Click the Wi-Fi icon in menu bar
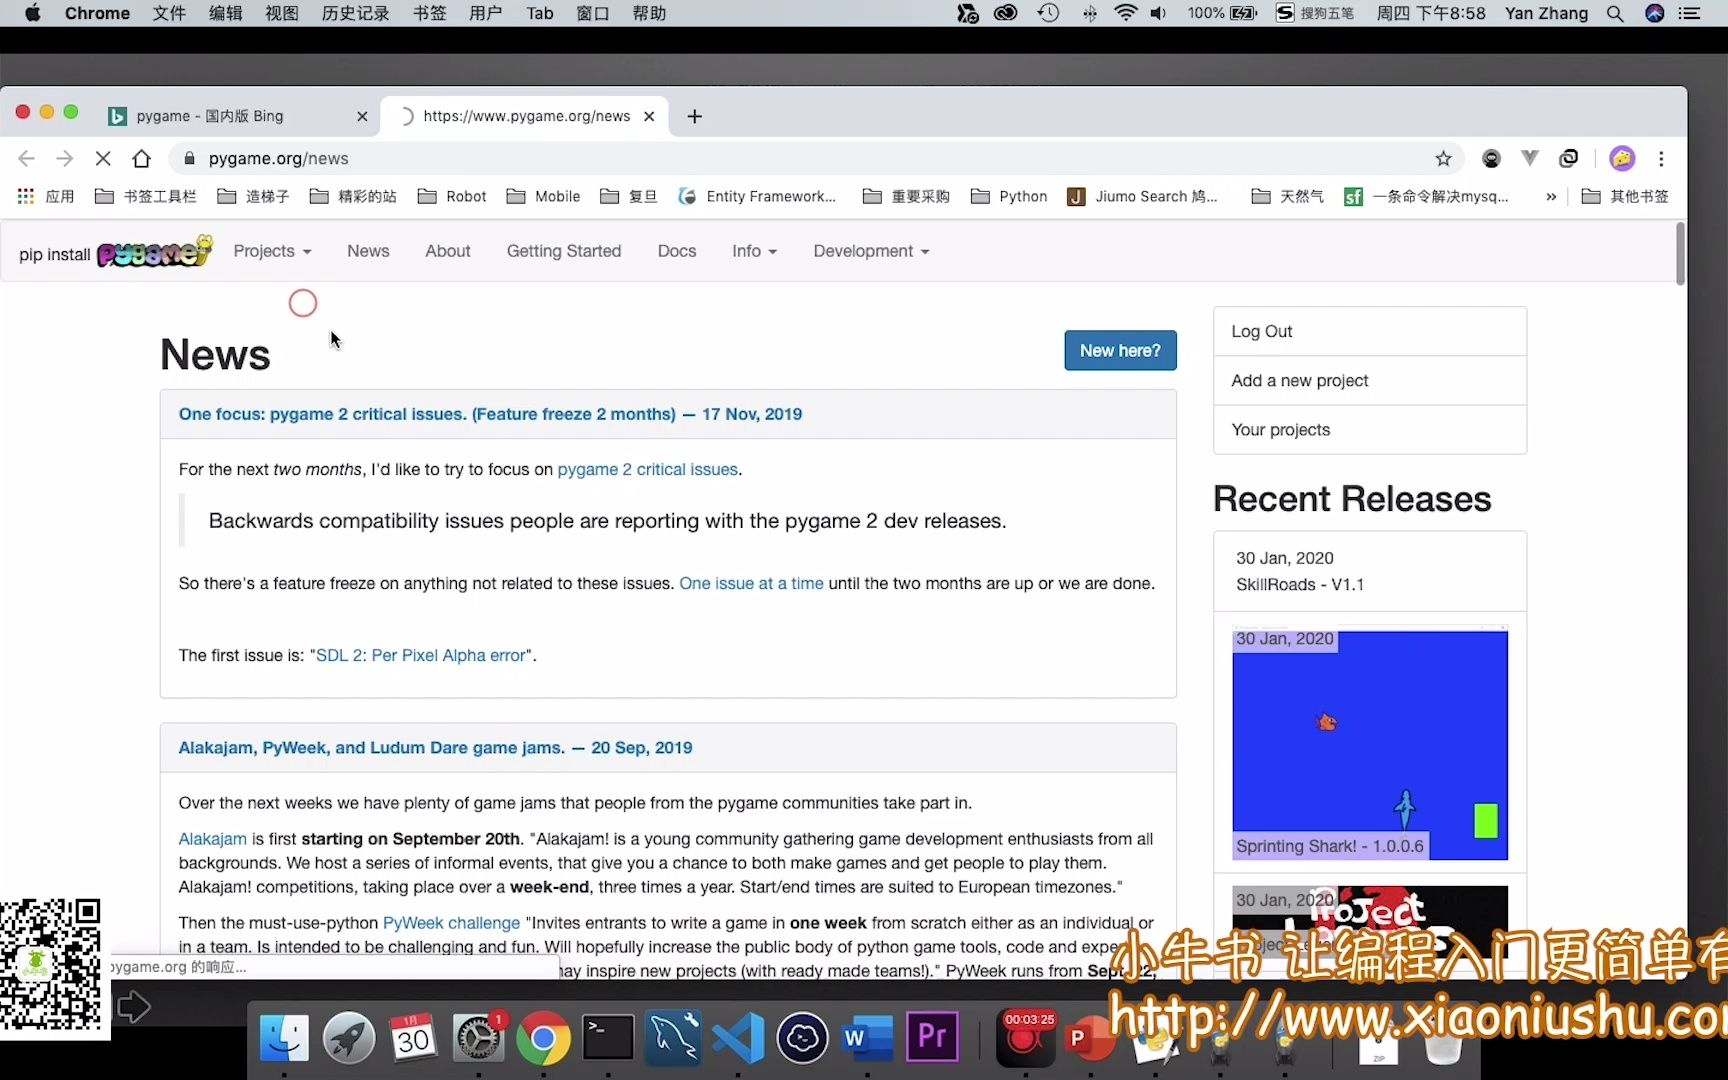1728x1080 pixels. [1125, 13]
